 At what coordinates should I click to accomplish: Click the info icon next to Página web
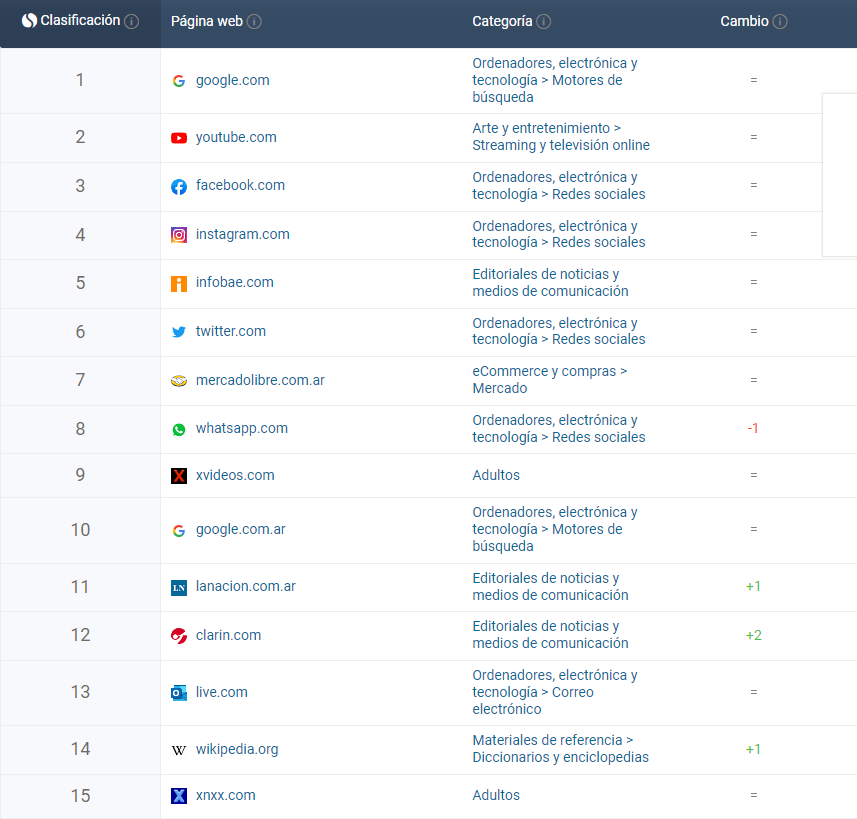pyautogui.click(x=254, y=22)
